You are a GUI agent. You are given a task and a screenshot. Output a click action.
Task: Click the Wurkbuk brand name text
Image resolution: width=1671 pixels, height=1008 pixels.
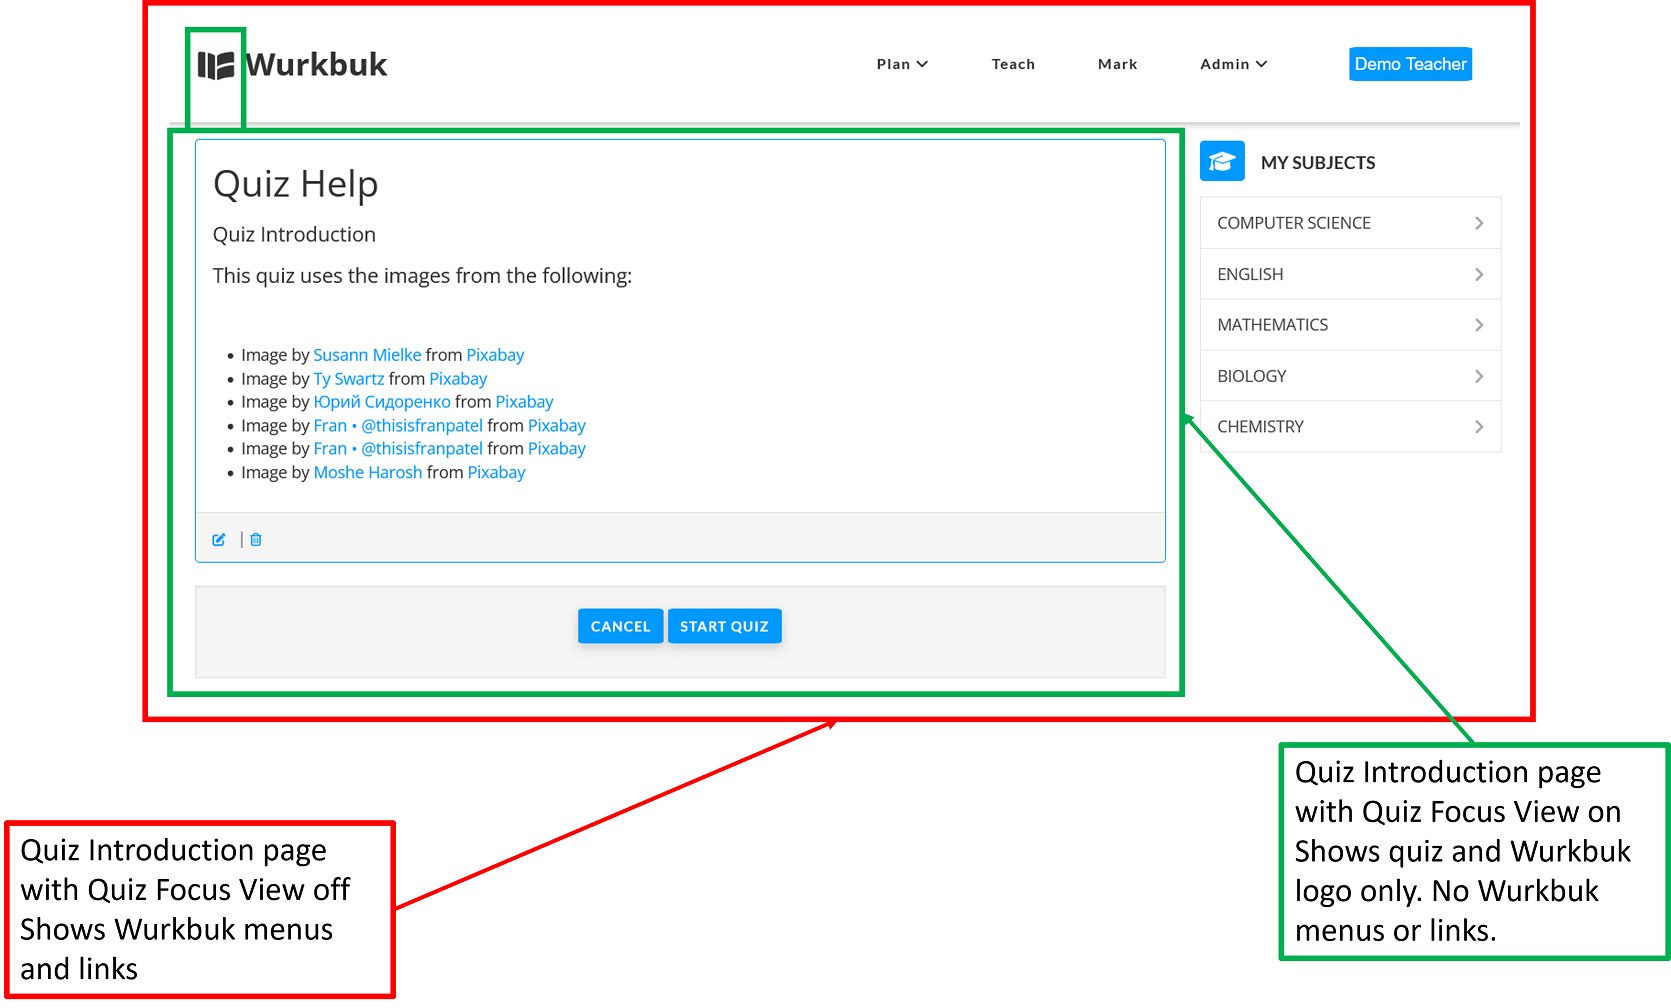pos(316,65)
